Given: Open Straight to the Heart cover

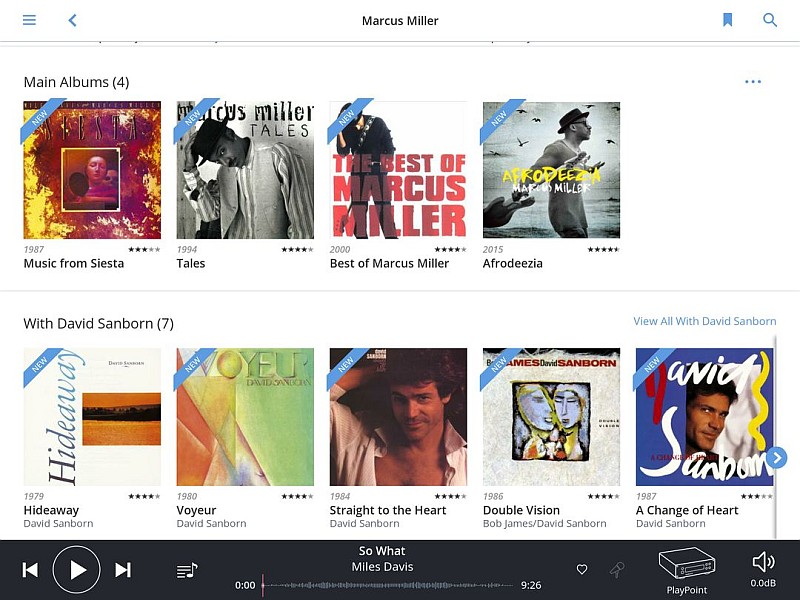Looking at the screenshot, I should pyautogui.click(x=398, y=417).
